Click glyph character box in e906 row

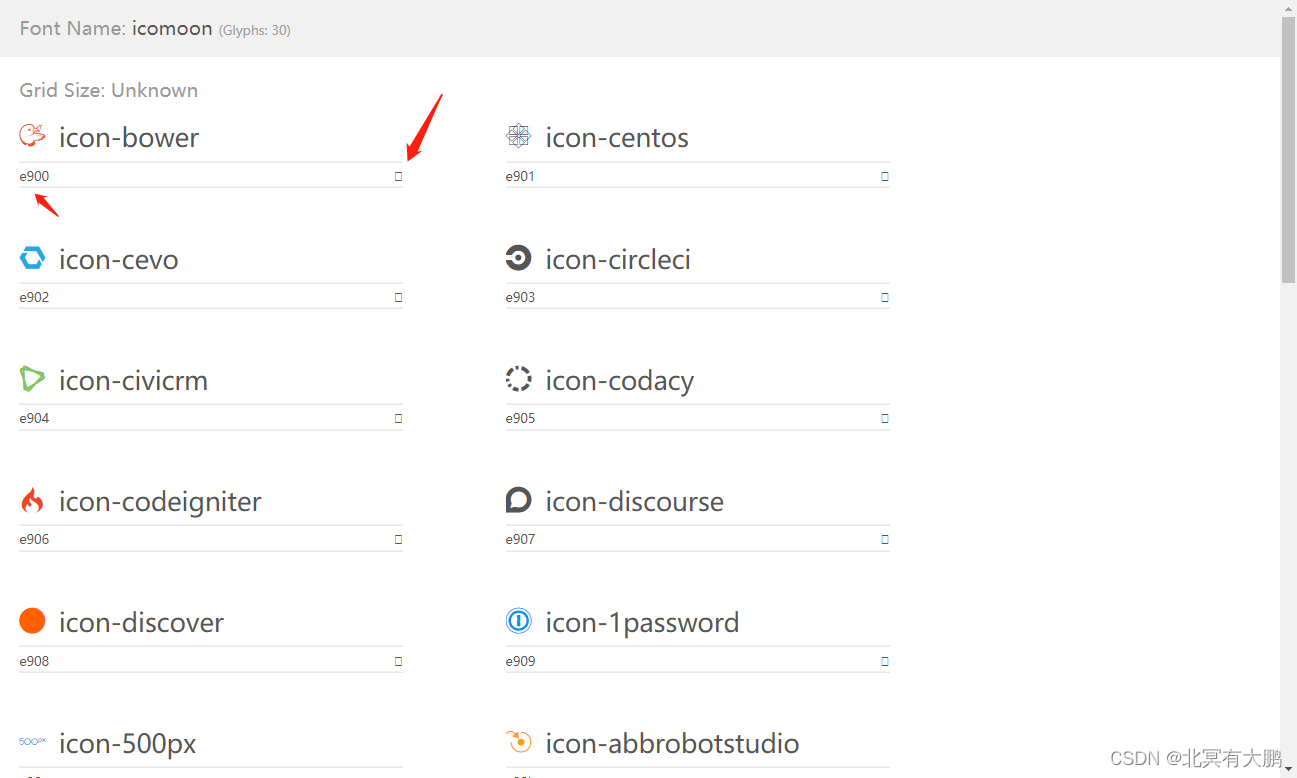398,539
